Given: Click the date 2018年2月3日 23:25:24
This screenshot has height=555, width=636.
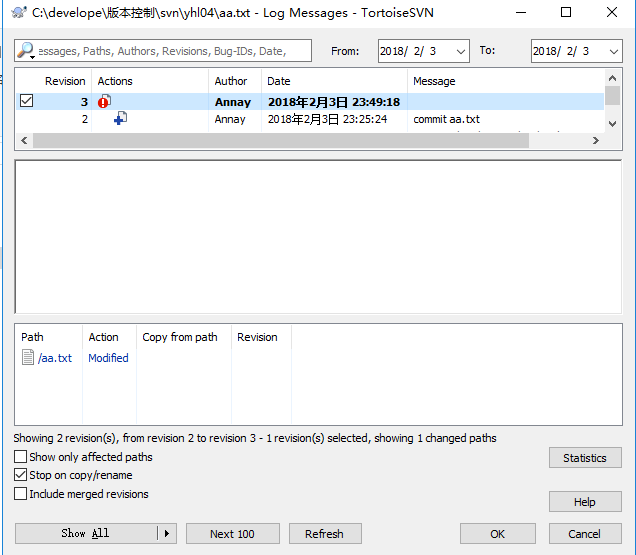Looking at the screenshot, I should [327, 119].
